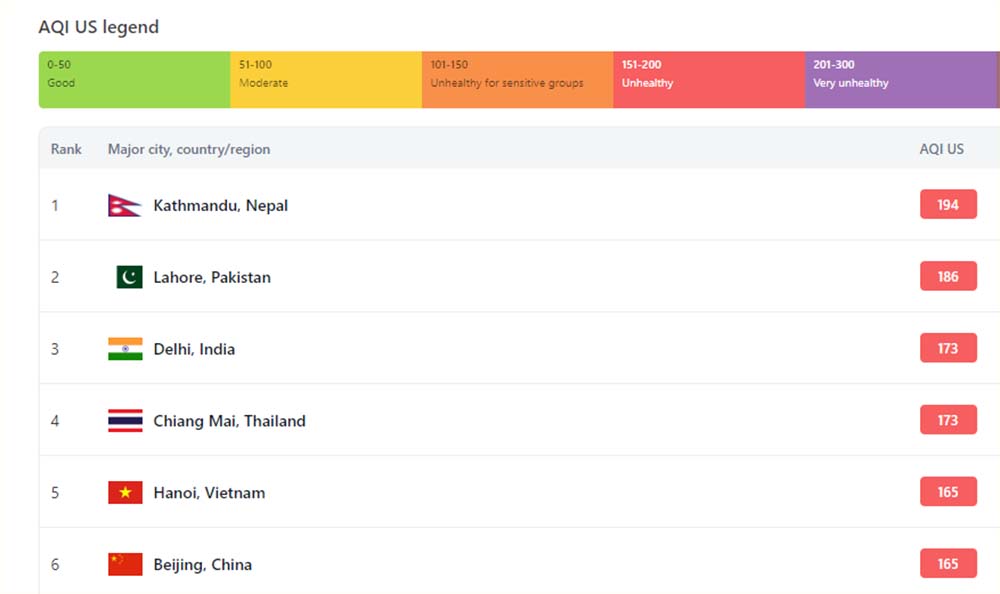Open Chiang Mai, Thailand details
The image size is (1000, 594).
[x=229, y=422]
